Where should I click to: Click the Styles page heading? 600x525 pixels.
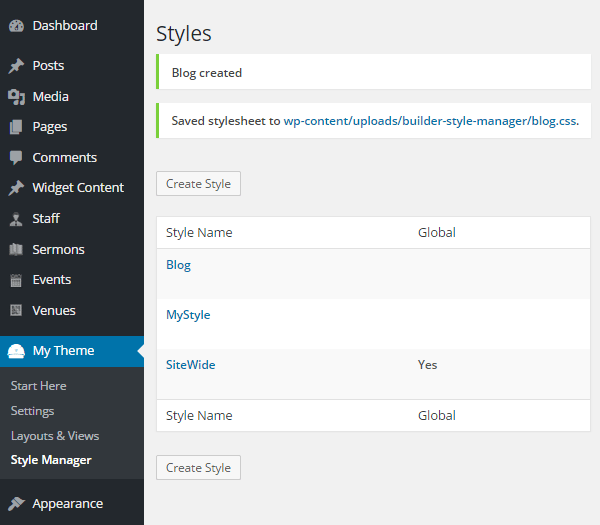pyautogui.click(x=184, y=34)
